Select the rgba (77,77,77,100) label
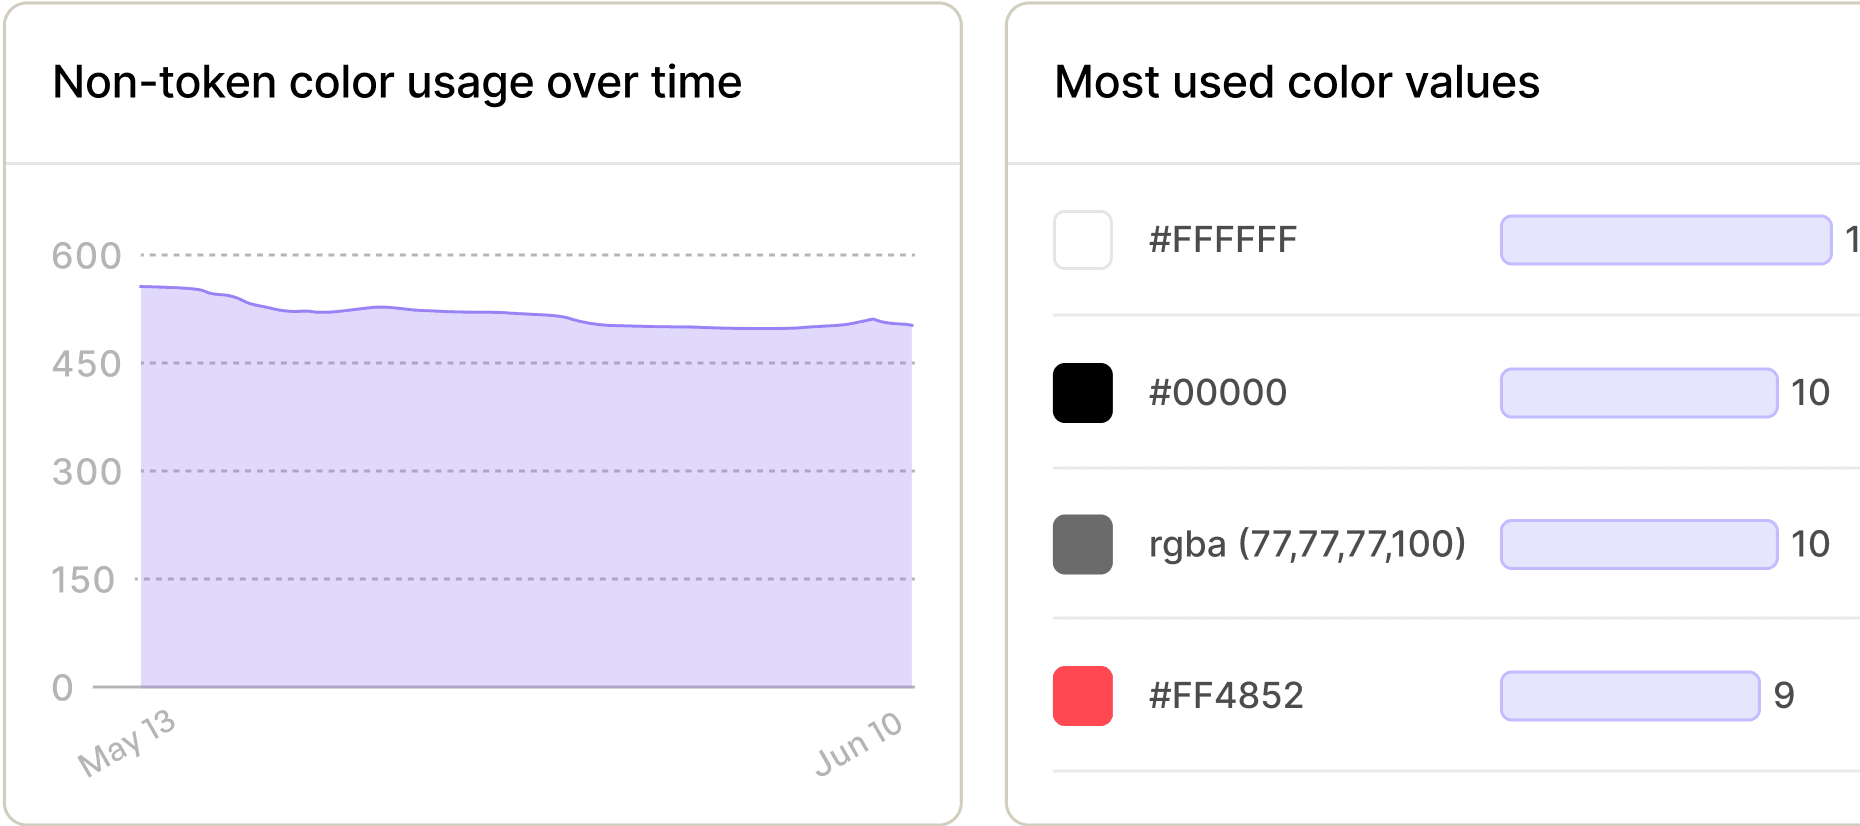 (x=1307, y=544)
